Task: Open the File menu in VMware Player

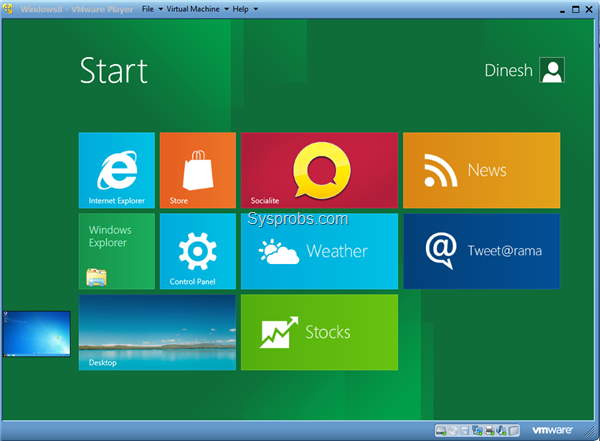Action: 148,9
